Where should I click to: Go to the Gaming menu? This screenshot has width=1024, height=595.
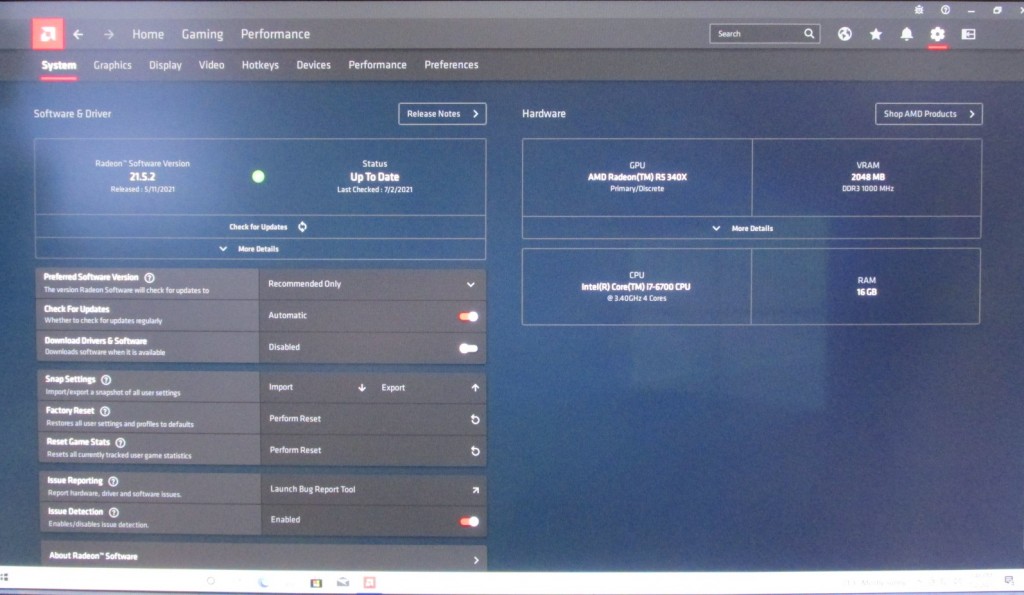tap(202, 34)
